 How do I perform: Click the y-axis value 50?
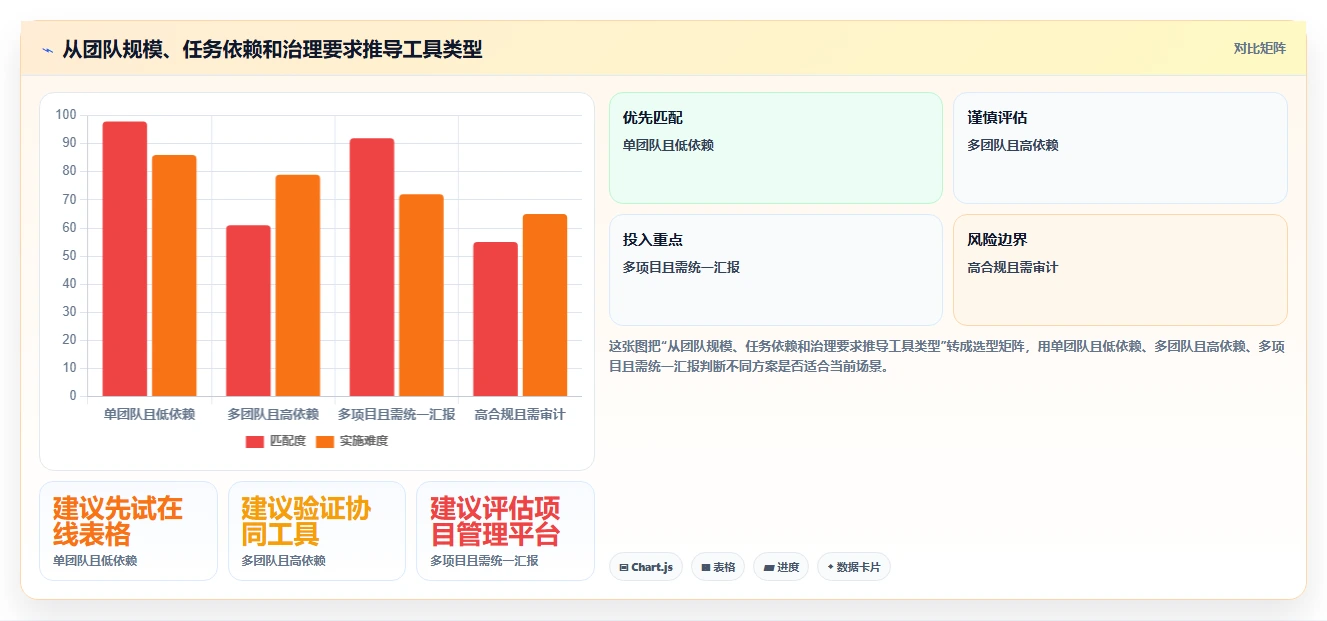coord(69,256)
